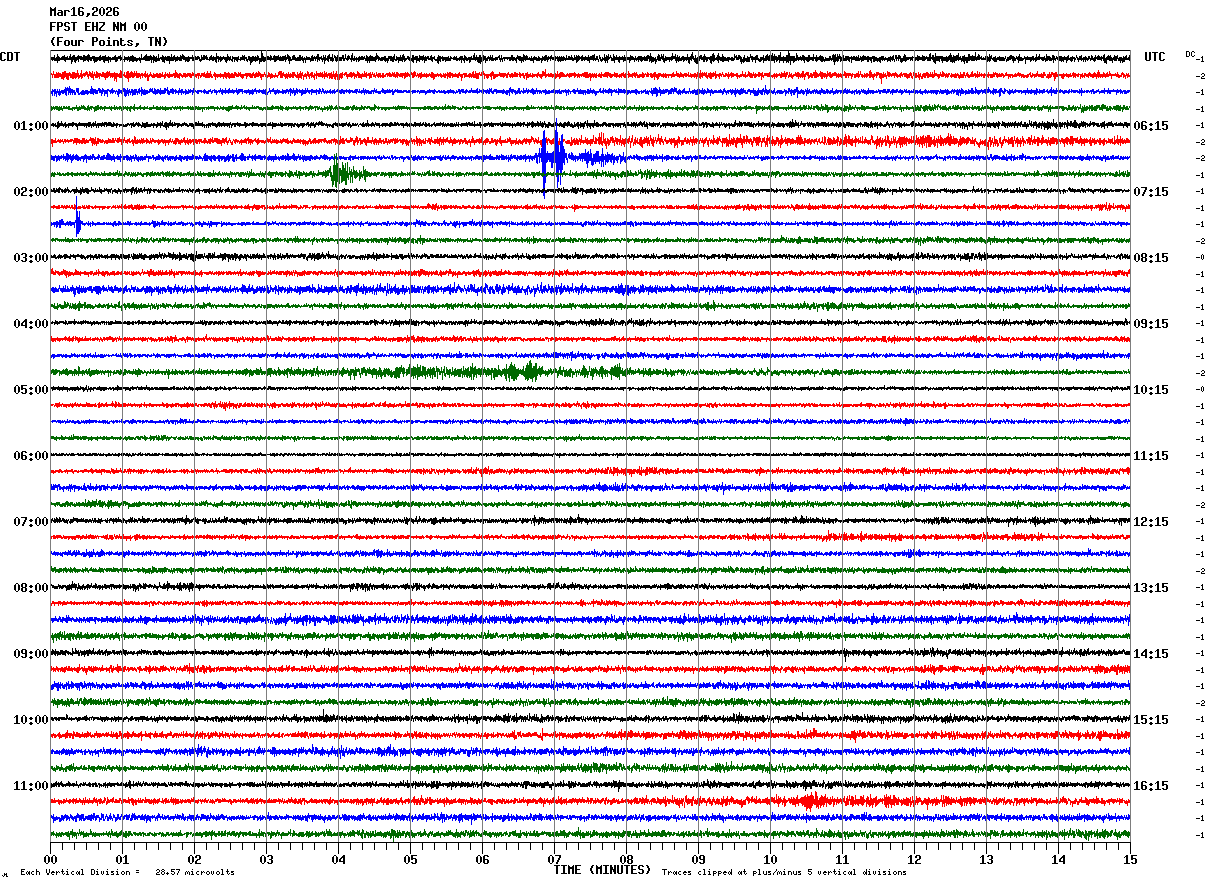The width and height of the screenshot is (1210, 886).
Task: Click the minute "05" x-axis tick label
Action: point(410,859)
